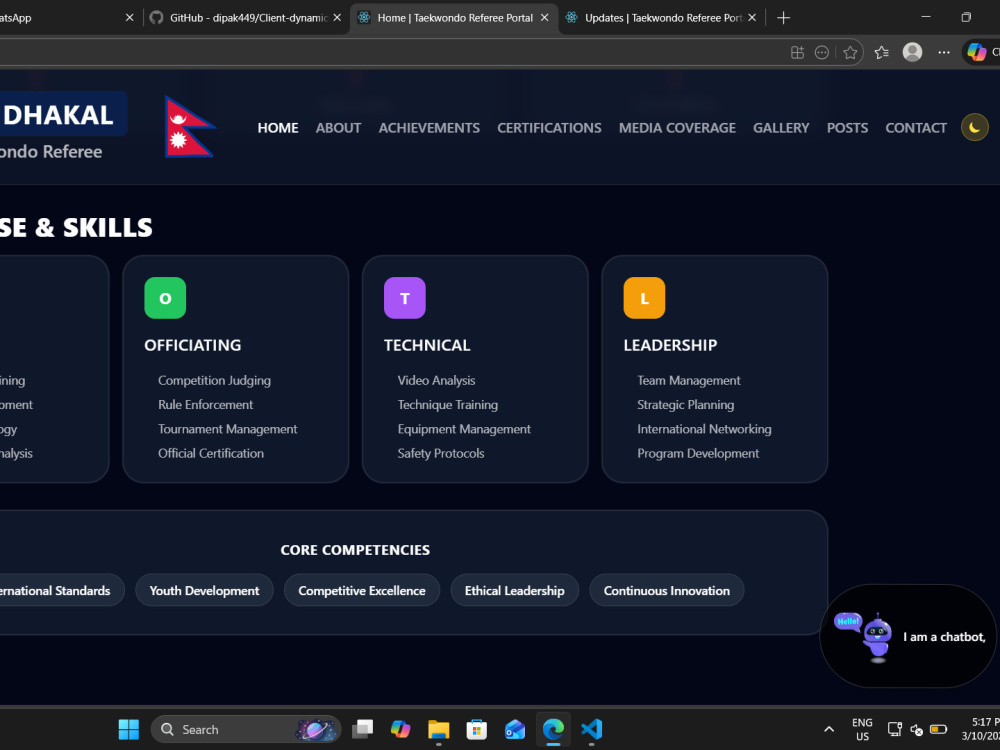Click Strategic Planning text

pyautogui.click(x=686, y=404)
